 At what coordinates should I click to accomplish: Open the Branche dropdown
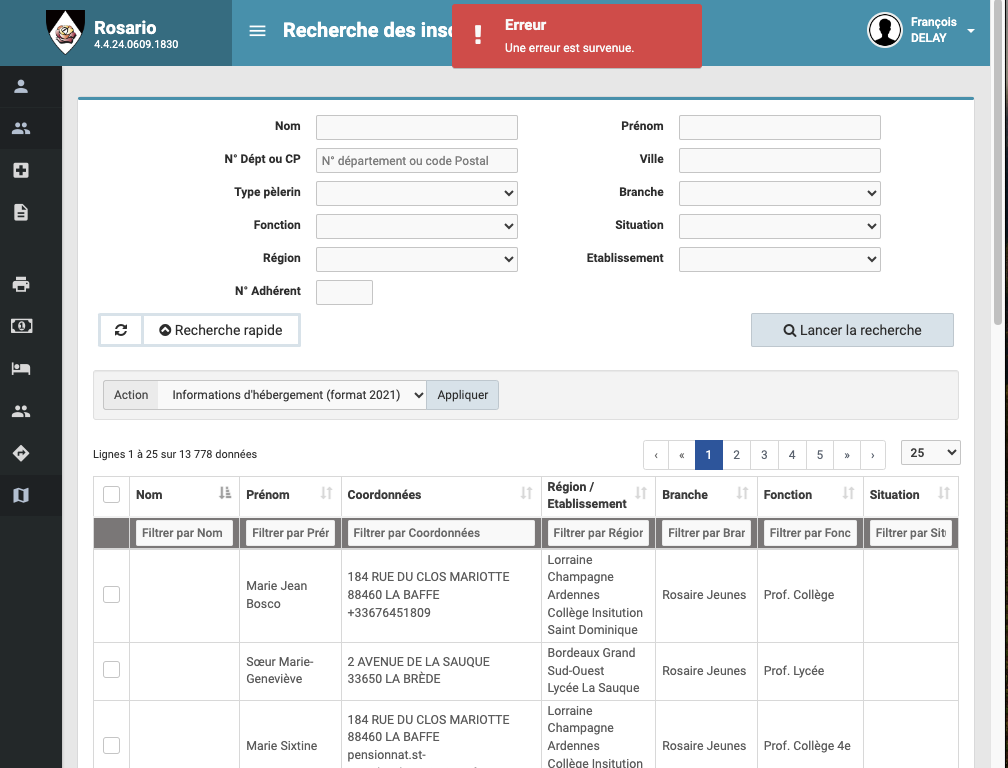pyautogui.click(x=779, y=193)
